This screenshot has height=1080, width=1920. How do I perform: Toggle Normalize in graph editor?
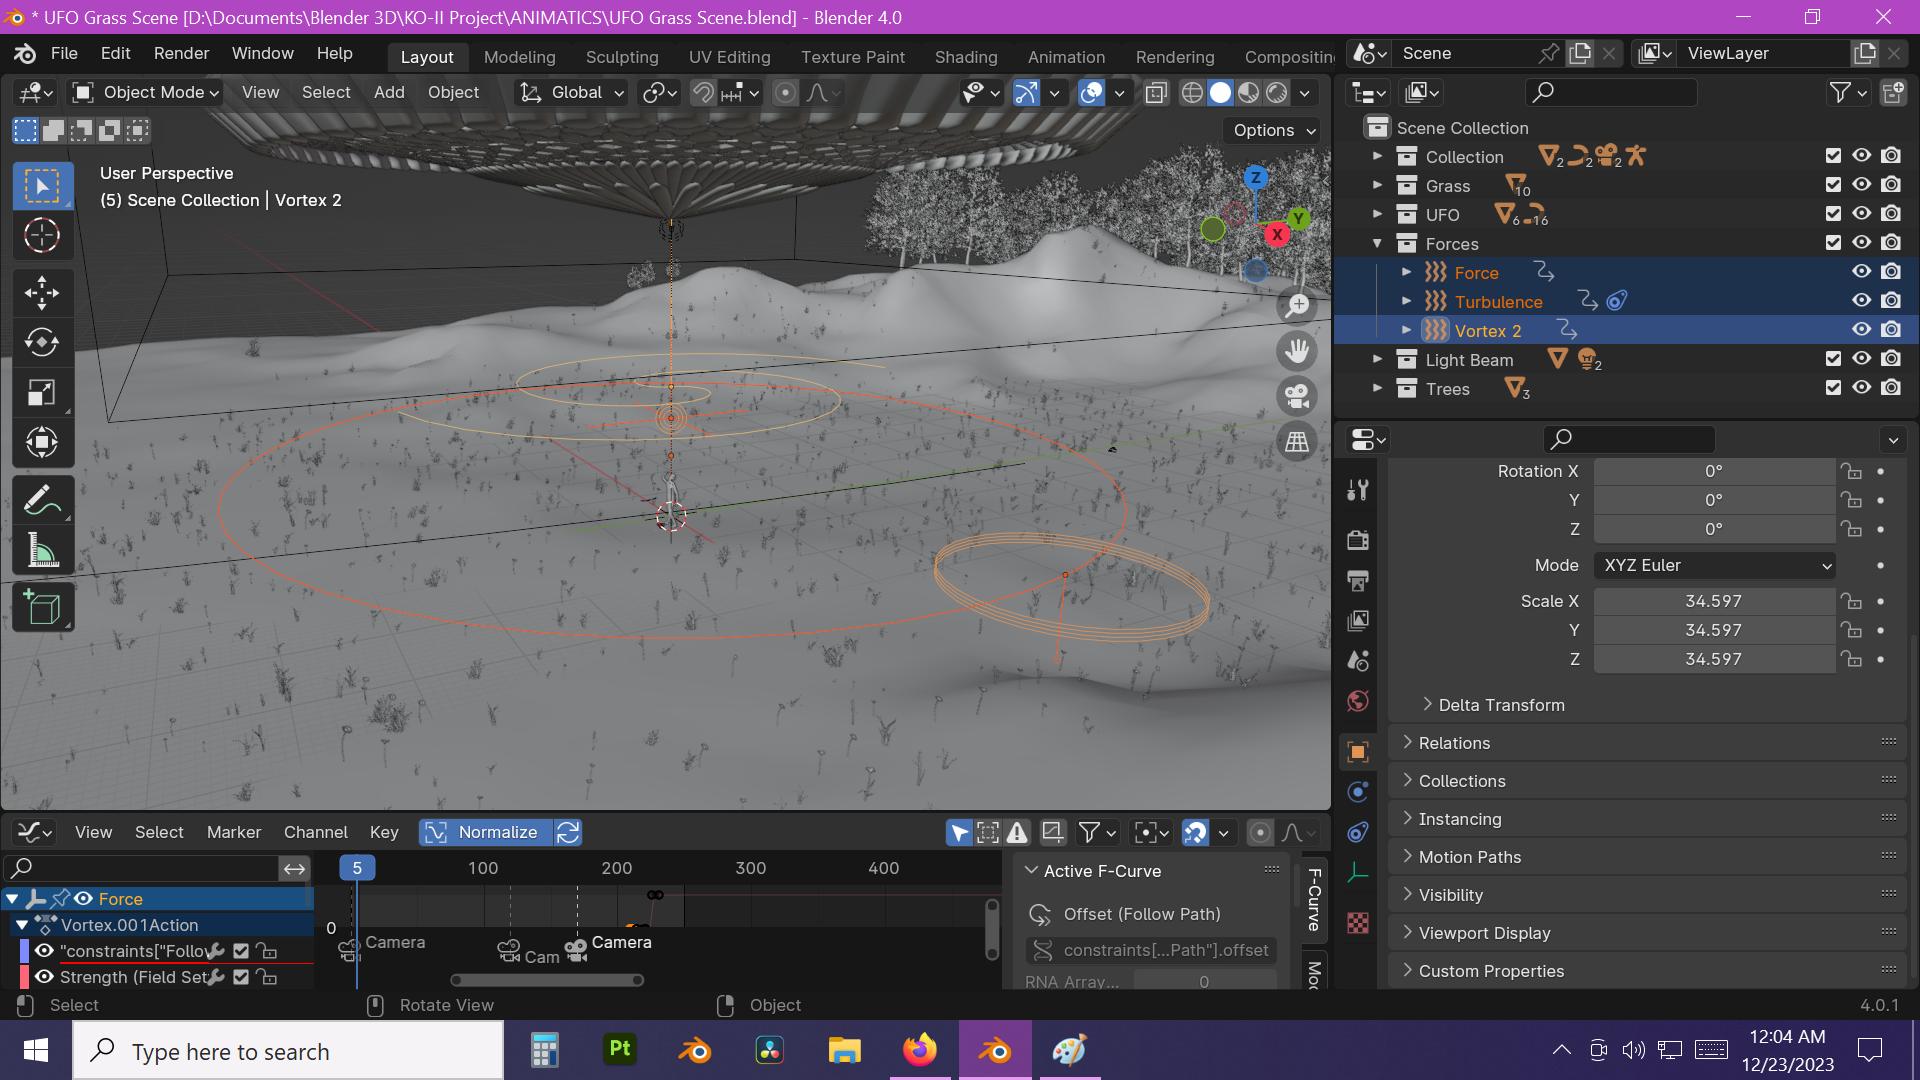point(485,832)
